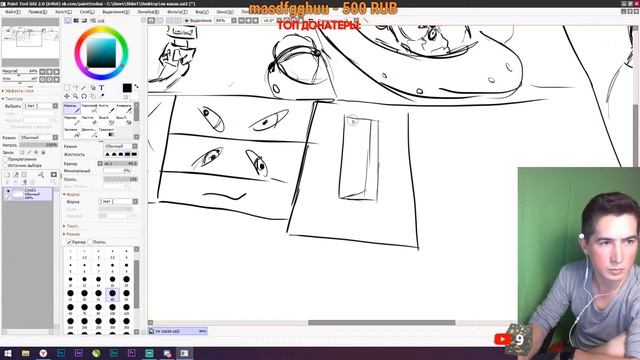Select the softest brush hardness shape
The image size is (640, 360).
pyautogui.click(x=108, y=154)
